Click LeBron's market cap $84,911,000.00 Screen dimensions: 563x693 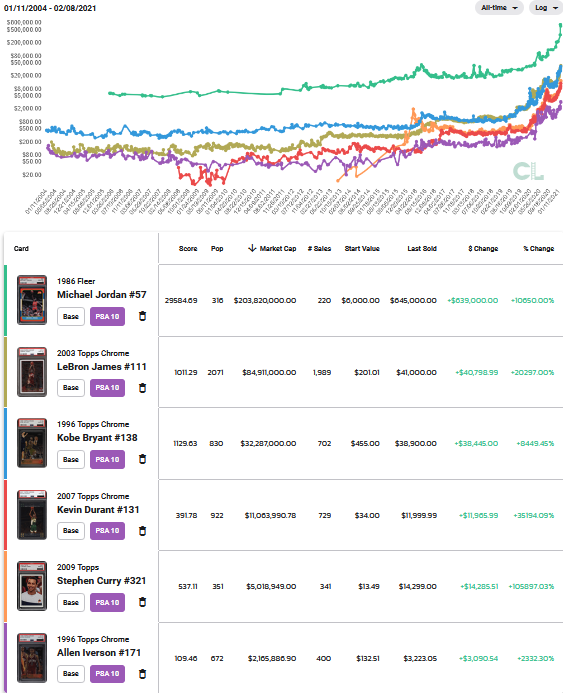(269, 373)
